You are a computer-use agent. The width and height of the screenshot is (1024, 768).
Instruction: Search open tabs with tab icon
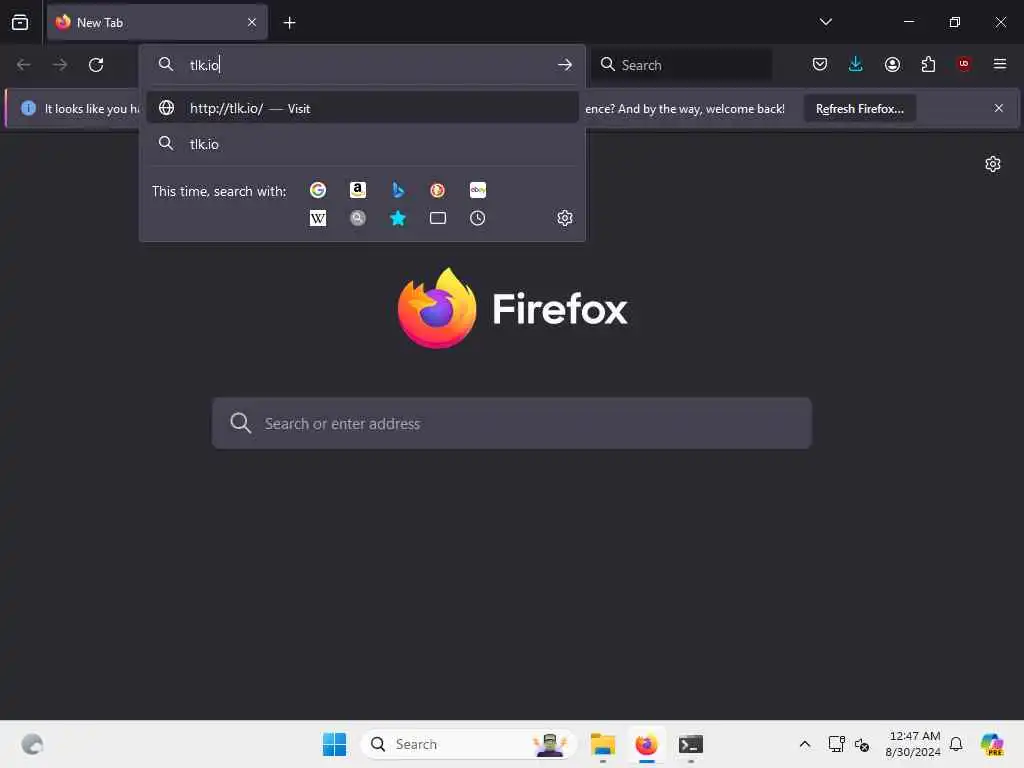pos(438,218)
